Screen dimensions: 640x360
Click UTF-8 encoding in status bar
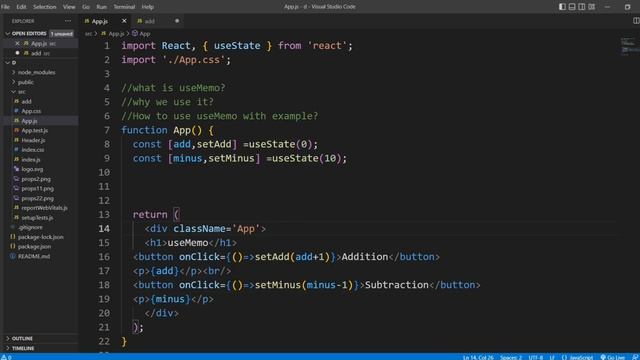point(536,357)
